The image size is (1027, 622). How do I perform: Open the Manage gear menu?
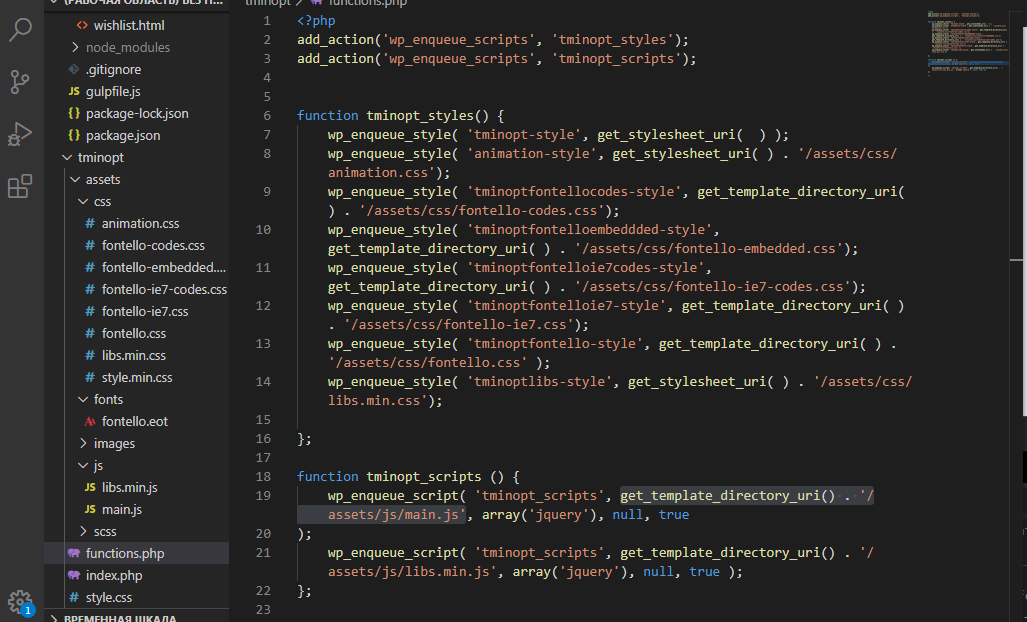click(20, 602)
